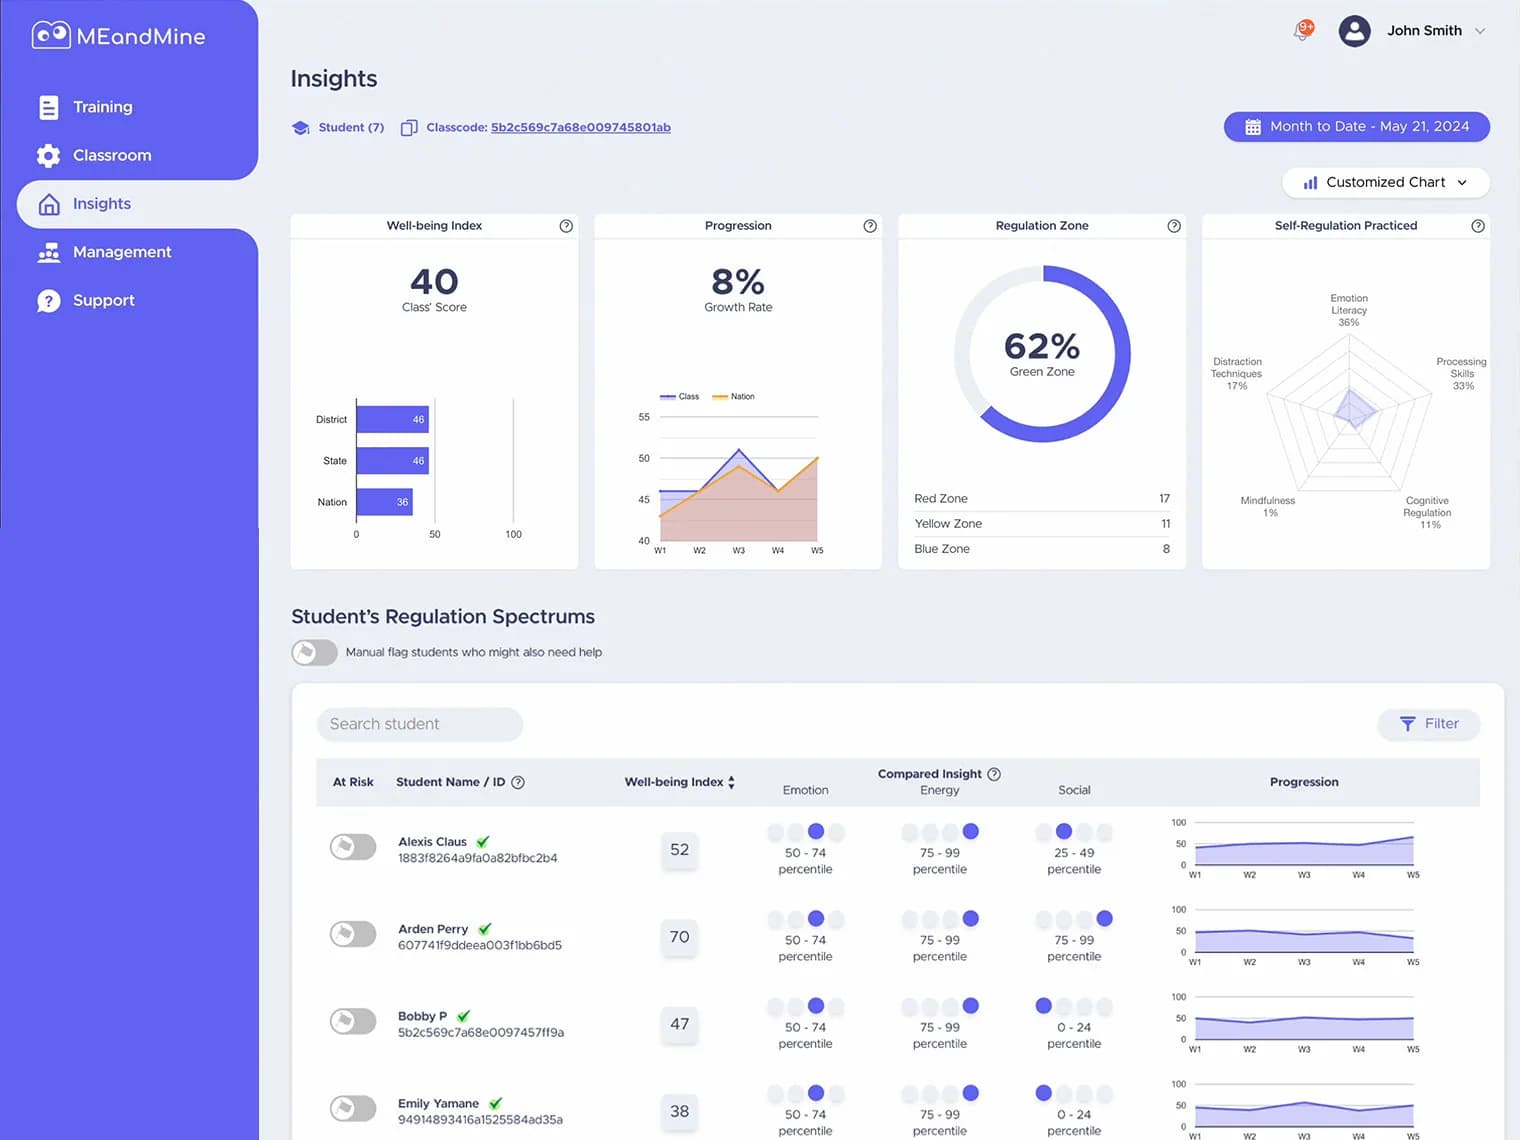Screen dimensions: 1520x1140
Task: Click the Student Name / ID help icon
Action: tap(518, 783)
